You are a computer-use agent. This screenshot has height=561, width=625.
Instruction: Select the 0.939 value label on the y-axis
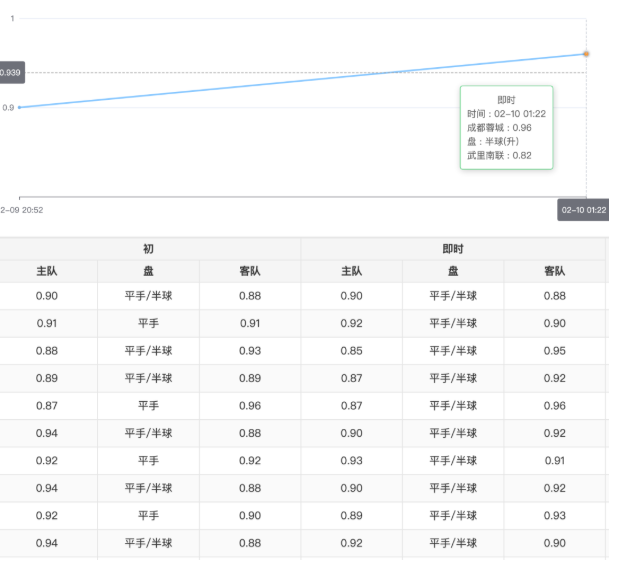coord(11,72)
